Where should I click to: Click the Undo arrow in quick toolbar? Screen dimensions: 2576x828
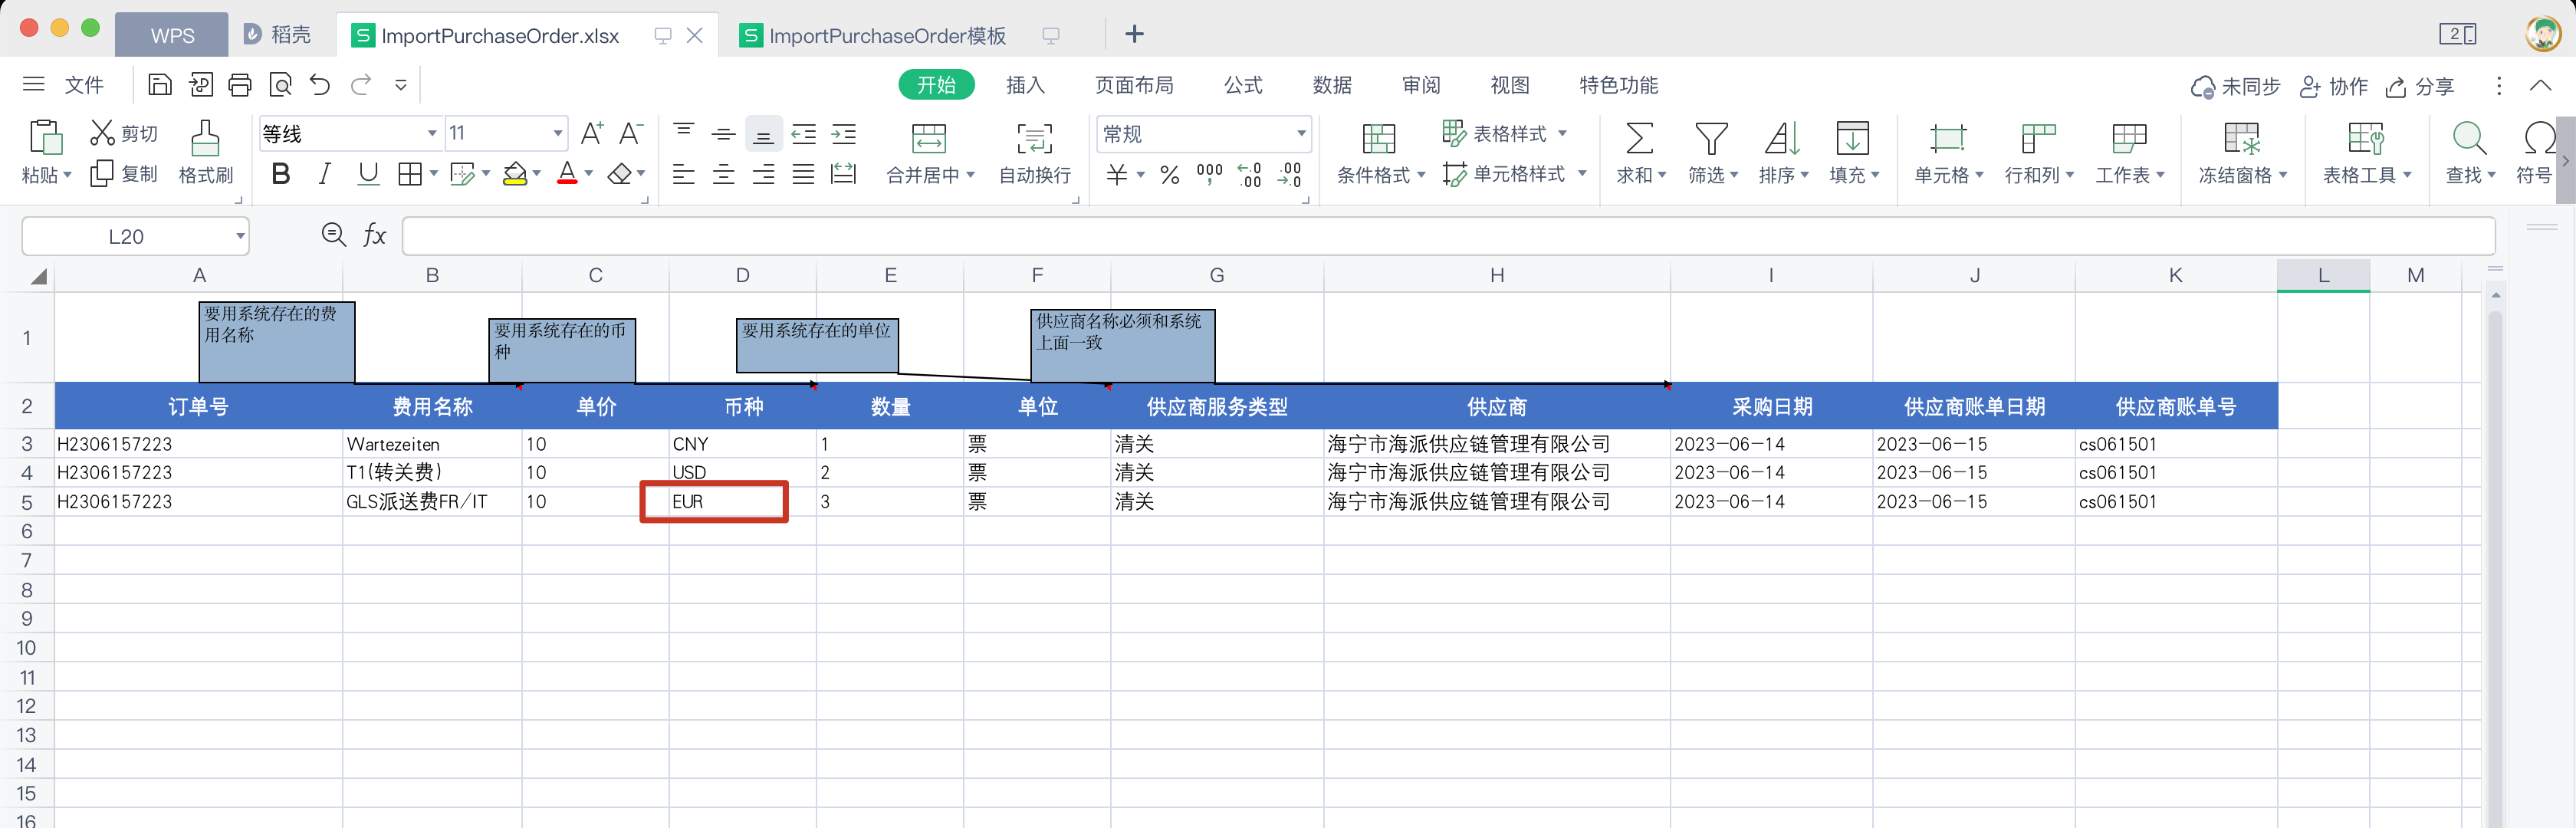[320, 85]
